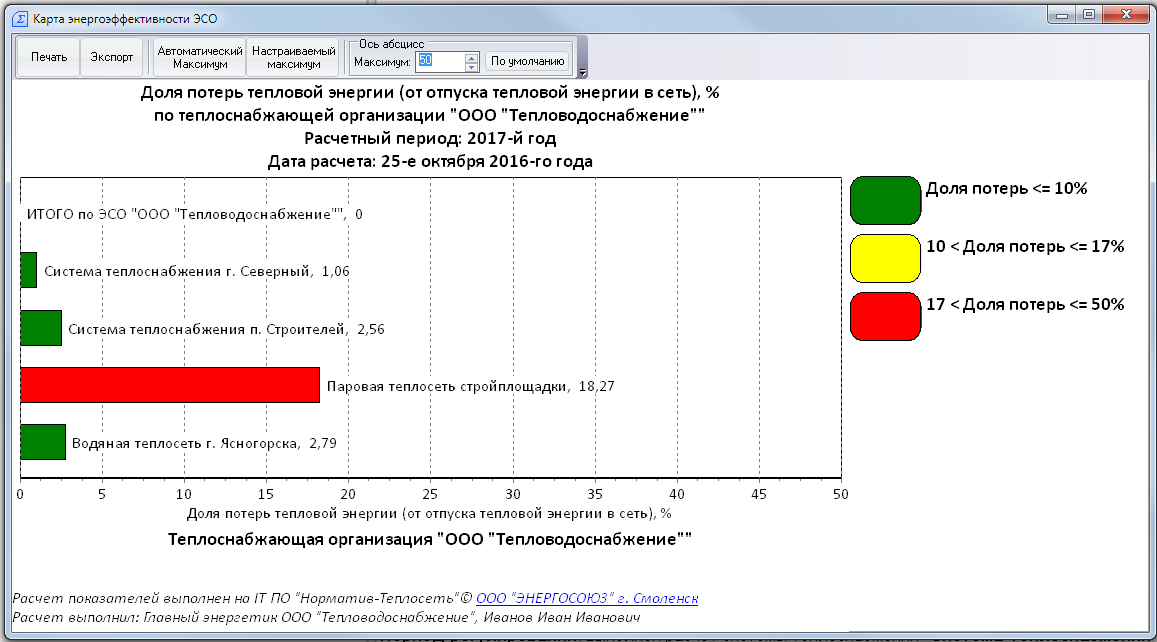Click the sigma app icon in title bar
This screenshot has height=642, width=1157.
pos(18,19)
